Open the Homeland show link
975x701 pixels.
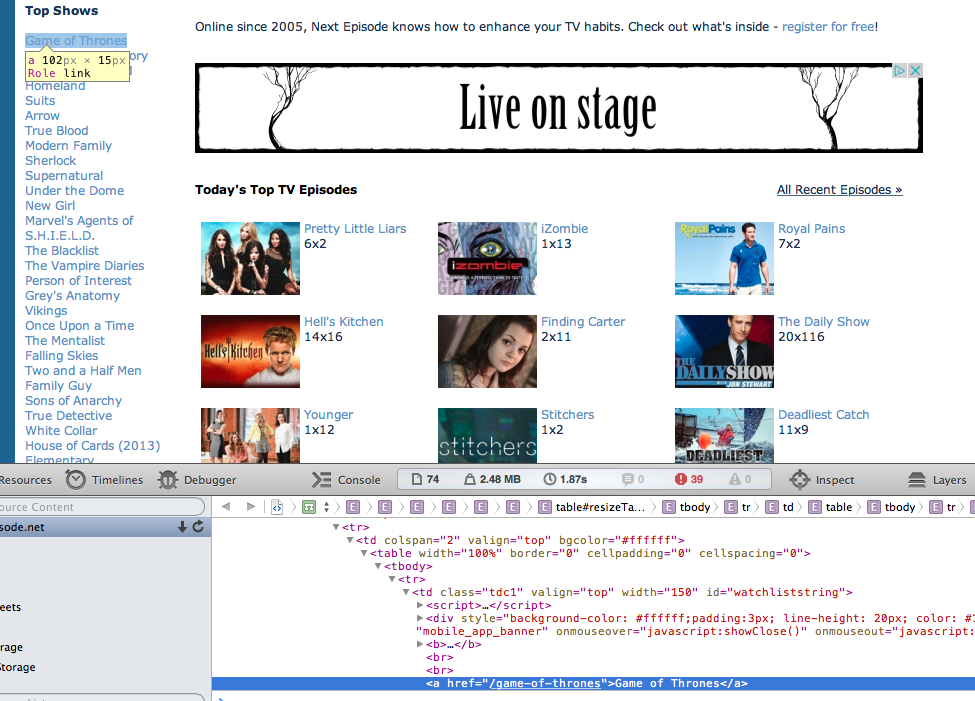tap(55, 86)
